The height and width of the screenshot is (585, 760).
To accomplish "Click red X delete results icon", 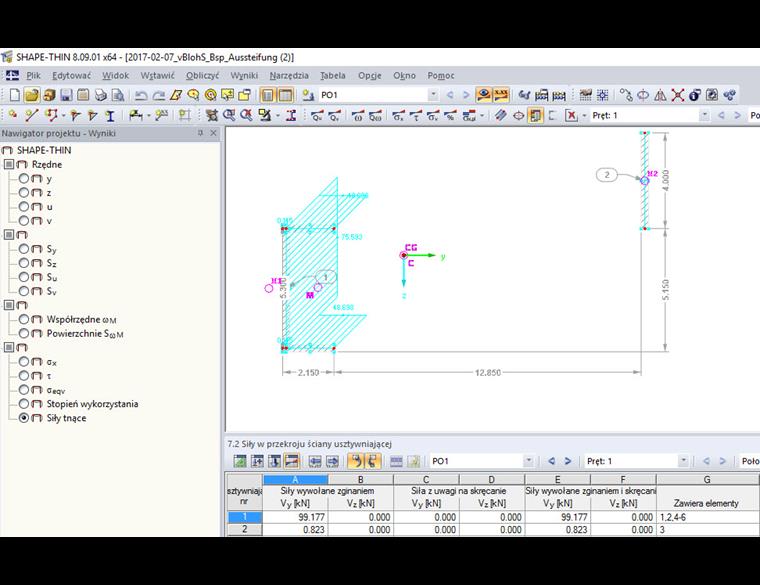I will [x=571, y=115].
